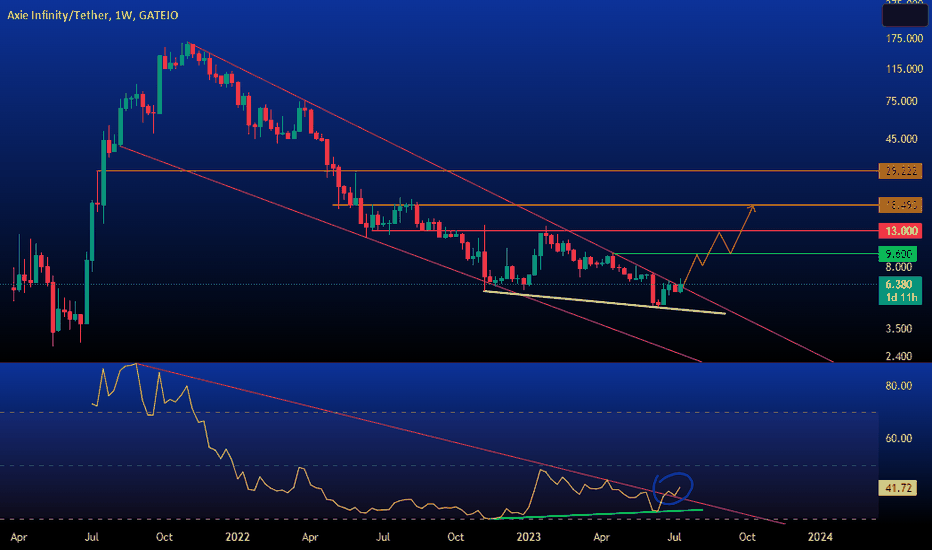Click the 2022 label on time axis

237,537
